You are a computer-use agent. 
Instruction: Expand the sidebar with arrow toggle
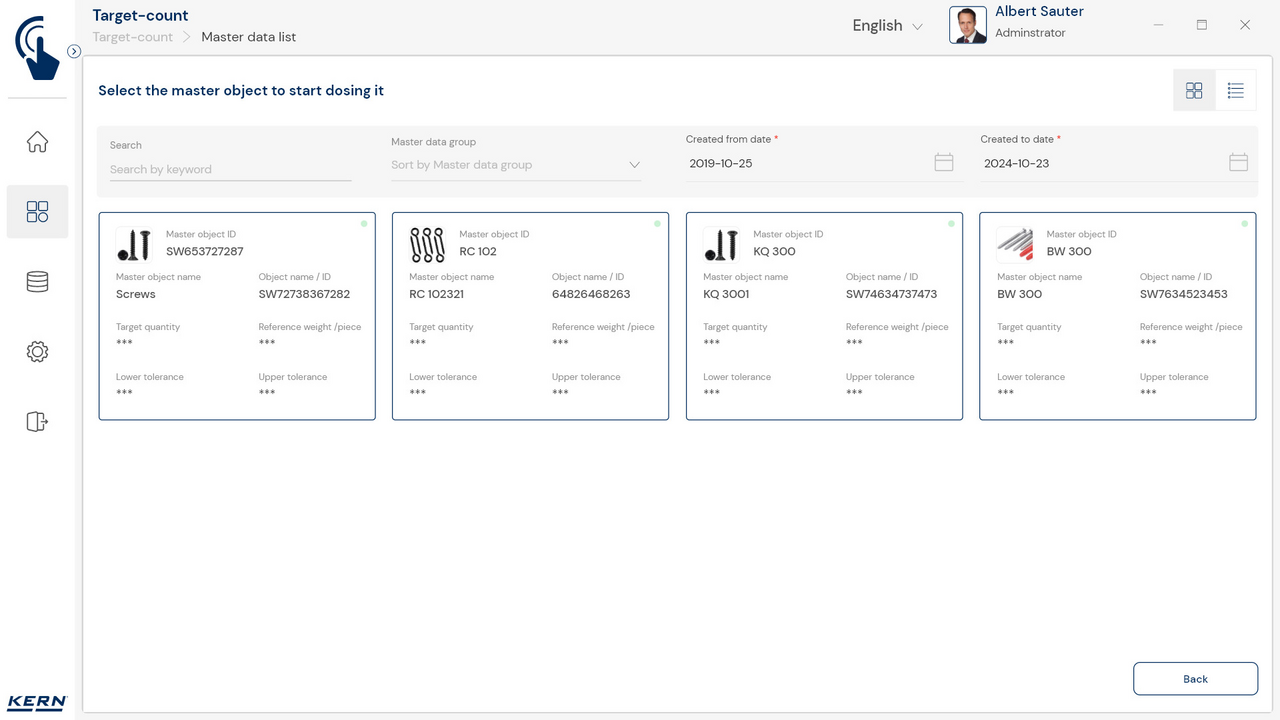click(74, 51)
